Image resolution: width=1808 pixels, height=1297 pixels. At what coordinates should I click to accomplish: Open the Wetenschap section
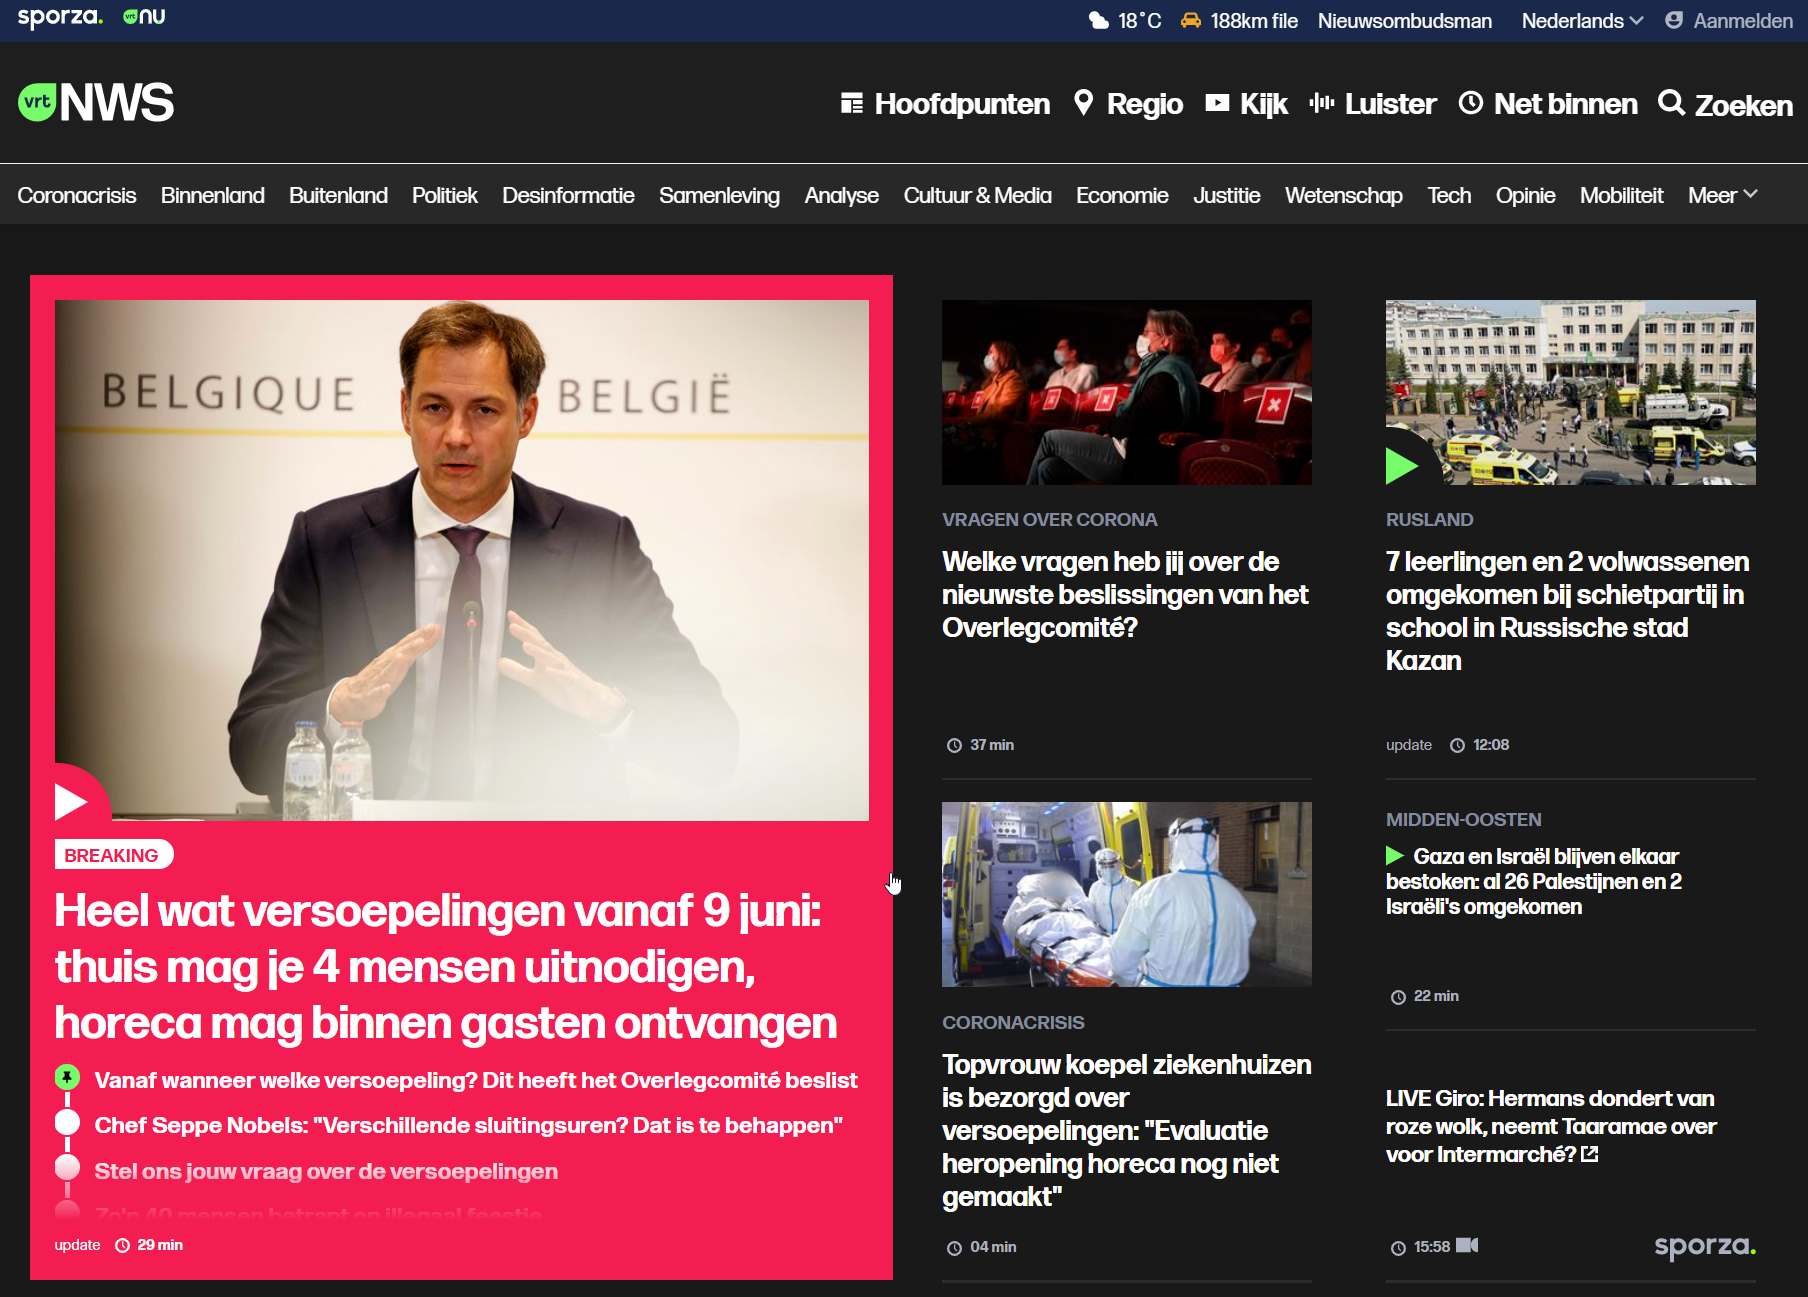coord(1343,195)
